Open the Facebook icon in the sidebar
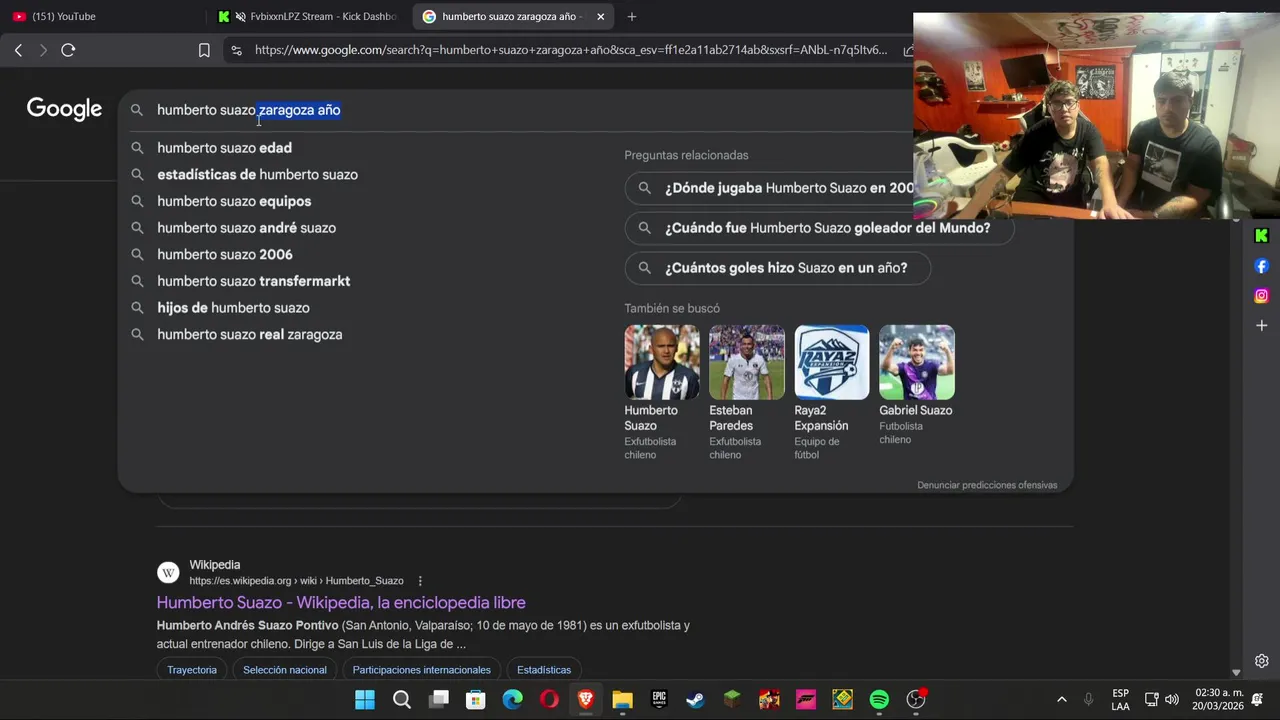Image resolution: width=1280 pixels, height=720 pixels. click(1261, 266)
